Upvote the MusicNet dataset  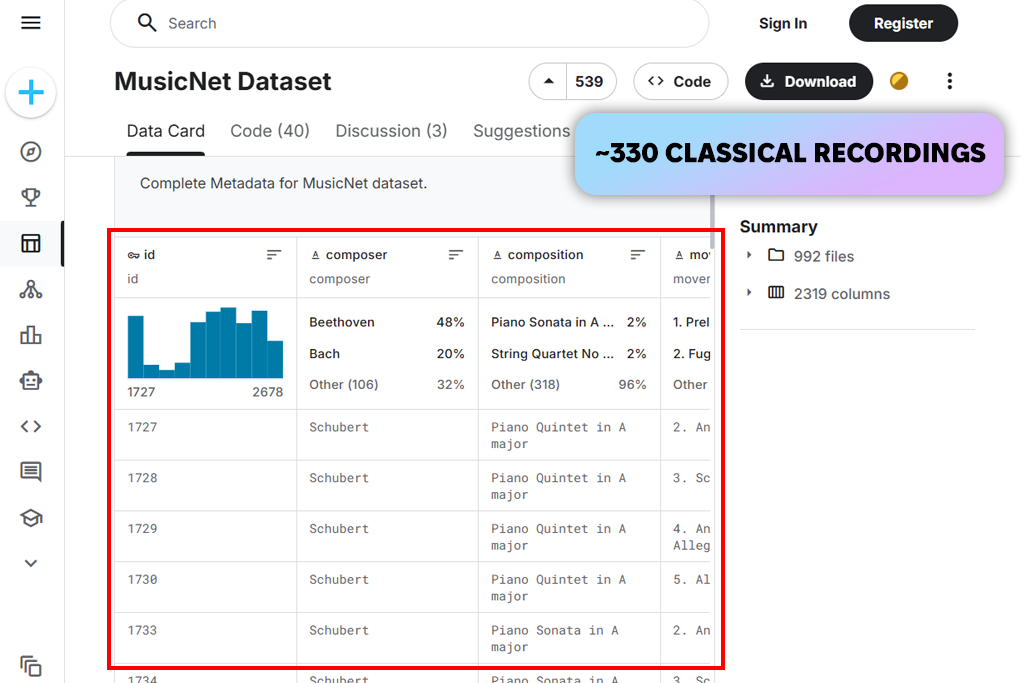point(549,82)
